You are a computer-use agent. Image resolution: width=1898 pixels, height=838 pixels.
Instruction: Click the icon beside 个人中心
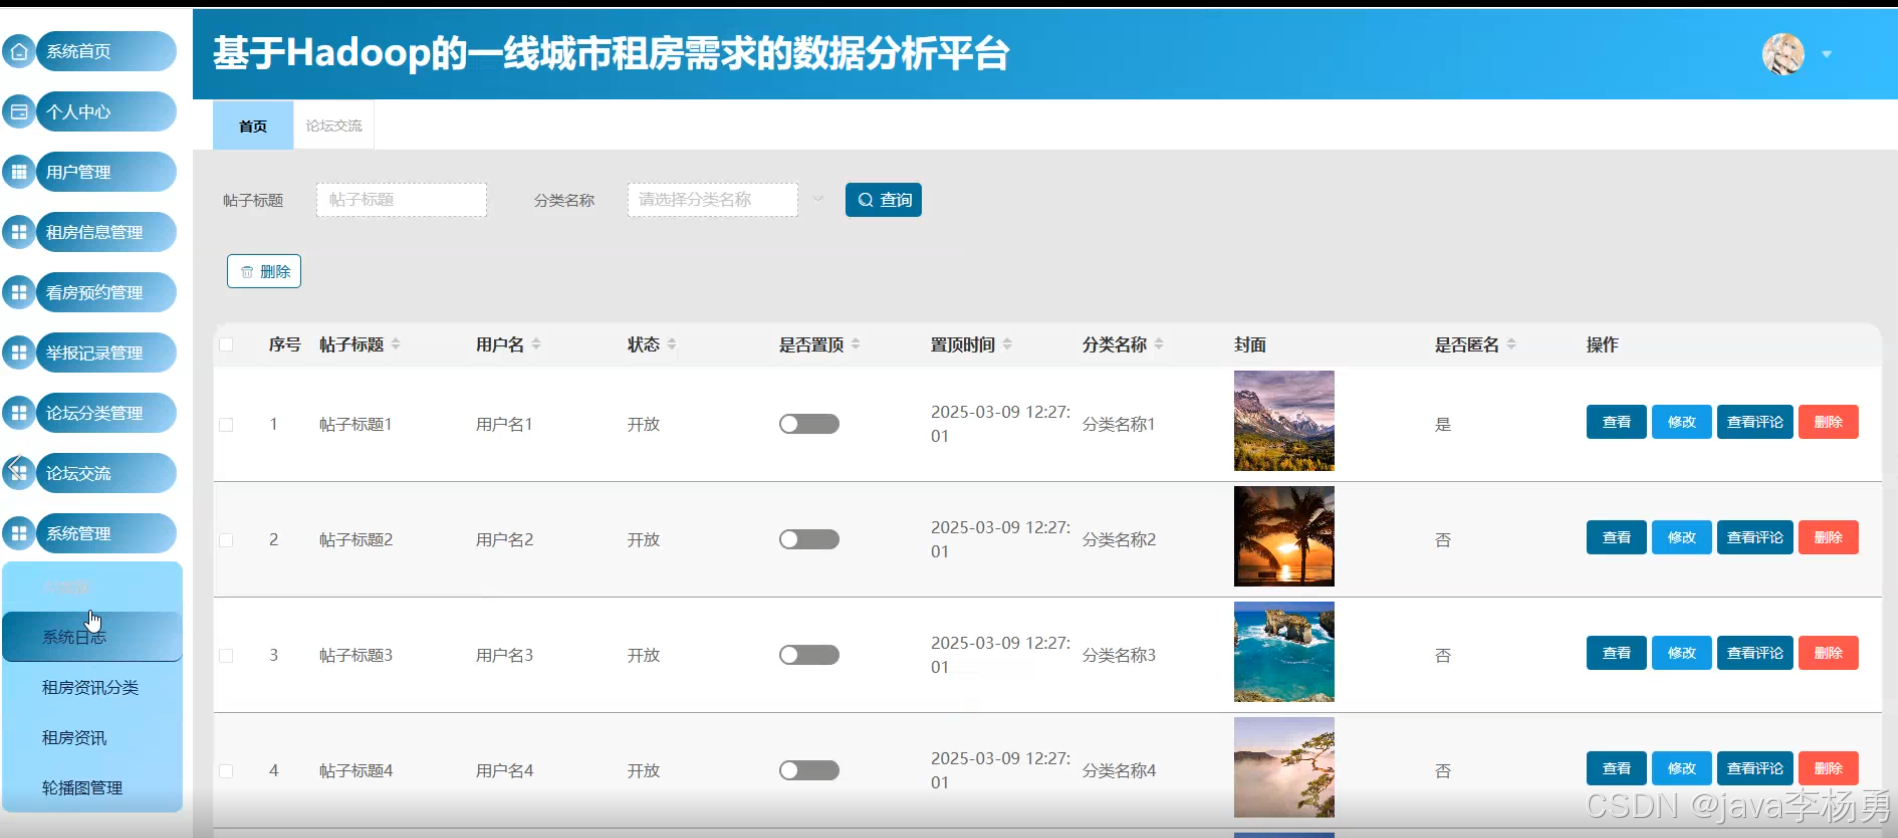click(x=19, y=112)
